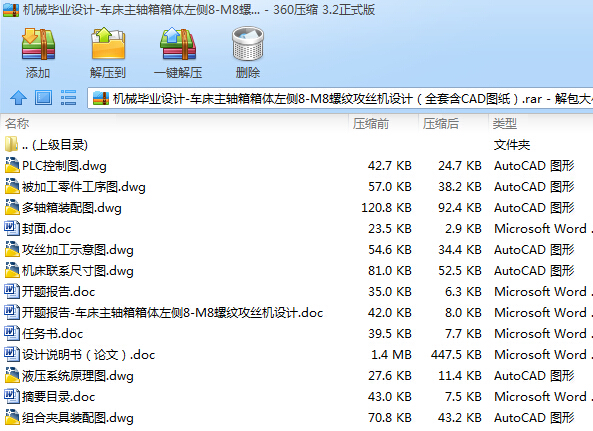The width and height of the screenshot is (593, 431).
Task: Click the 120.8 KB size value
Action: [x=386, y=208]
